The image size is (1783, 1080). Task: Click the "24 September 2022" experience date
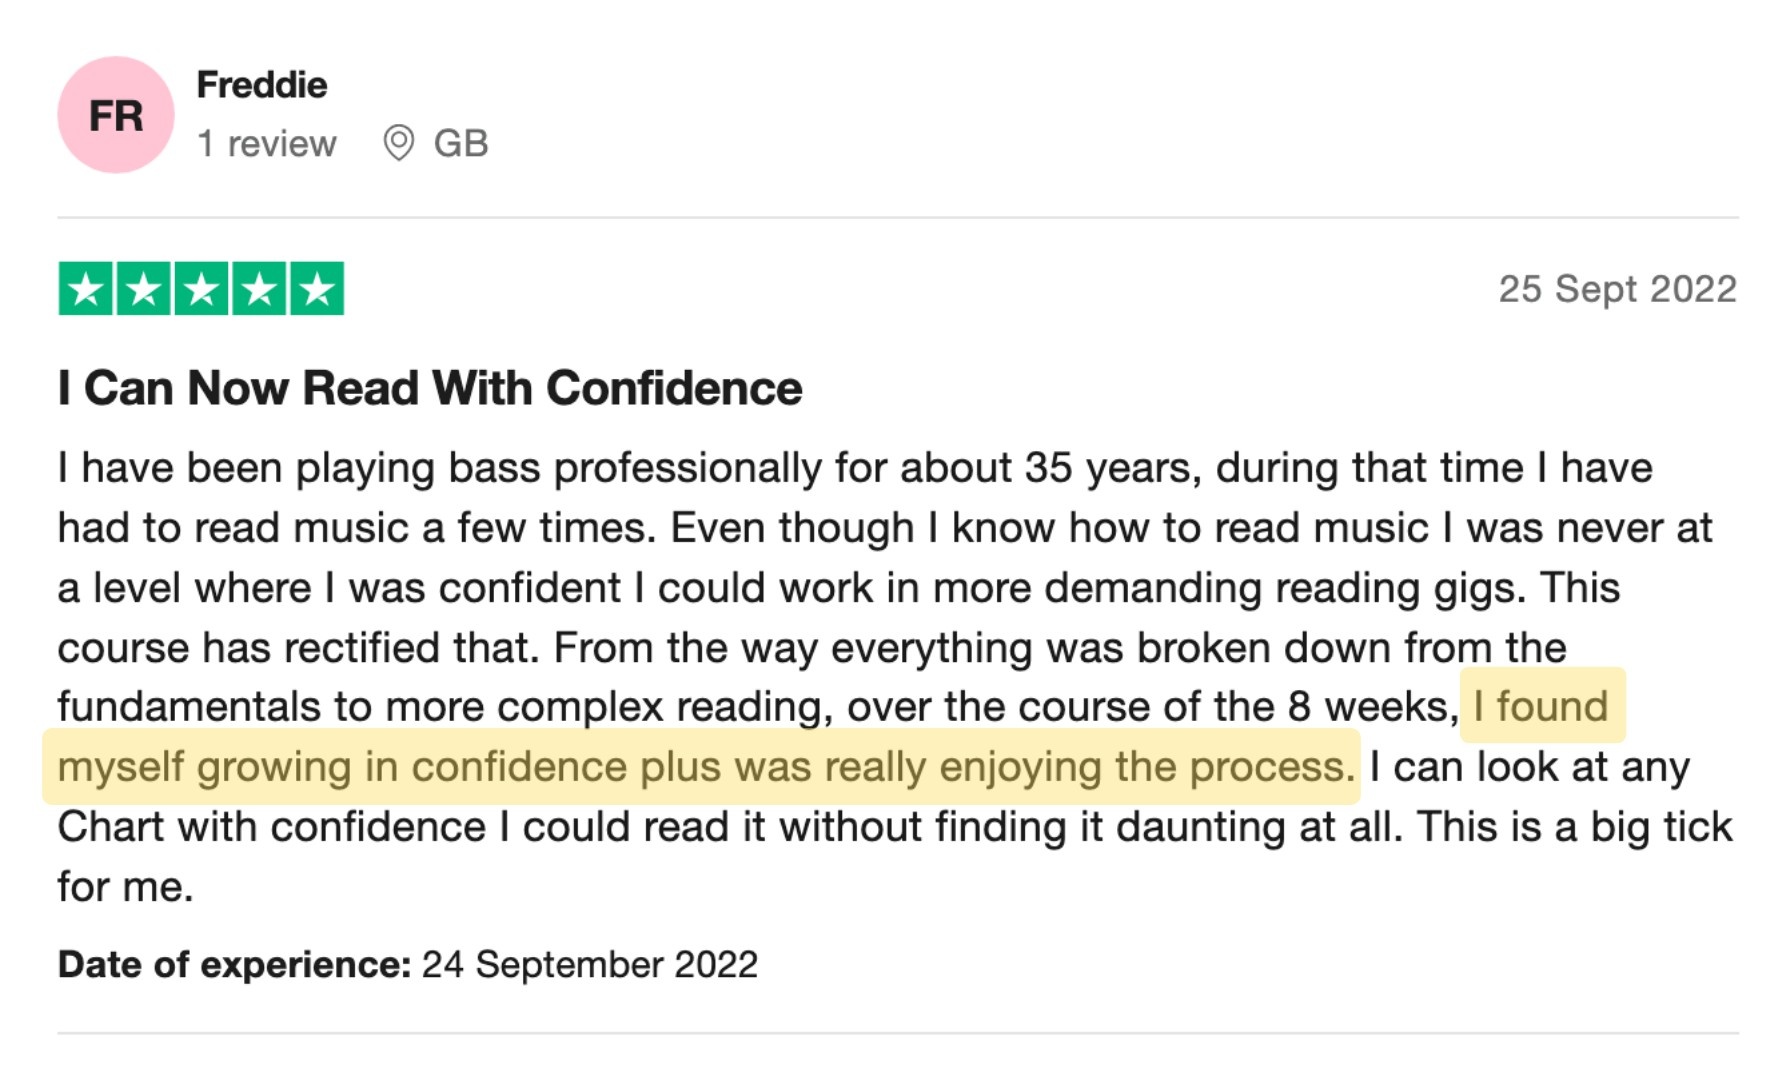590,965
